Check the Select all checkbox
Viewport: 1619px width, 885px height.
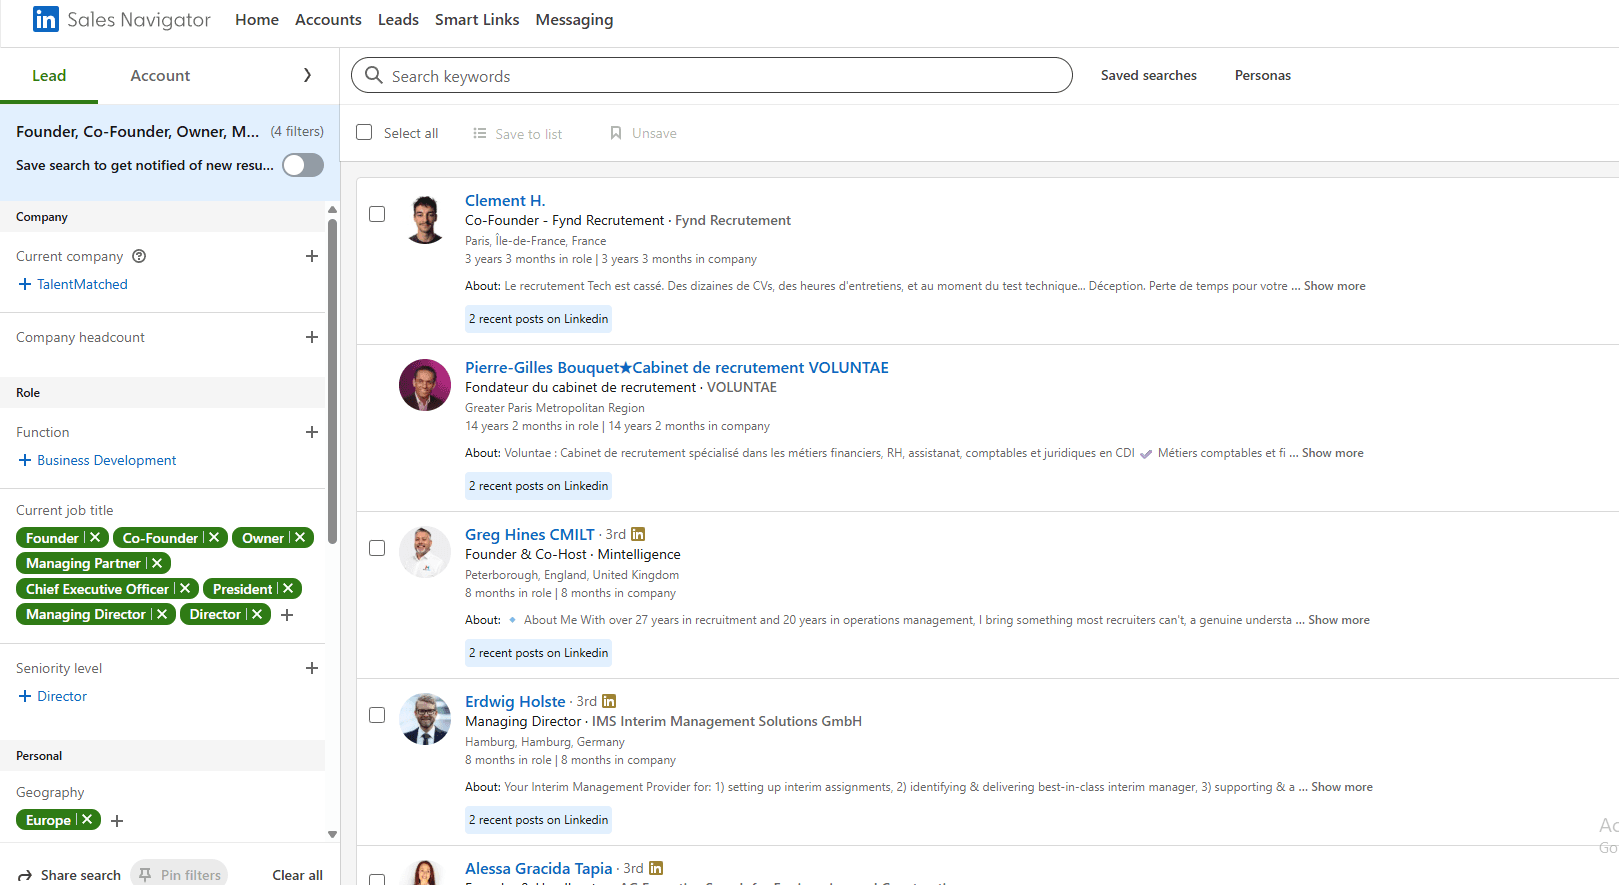(364, 132)
